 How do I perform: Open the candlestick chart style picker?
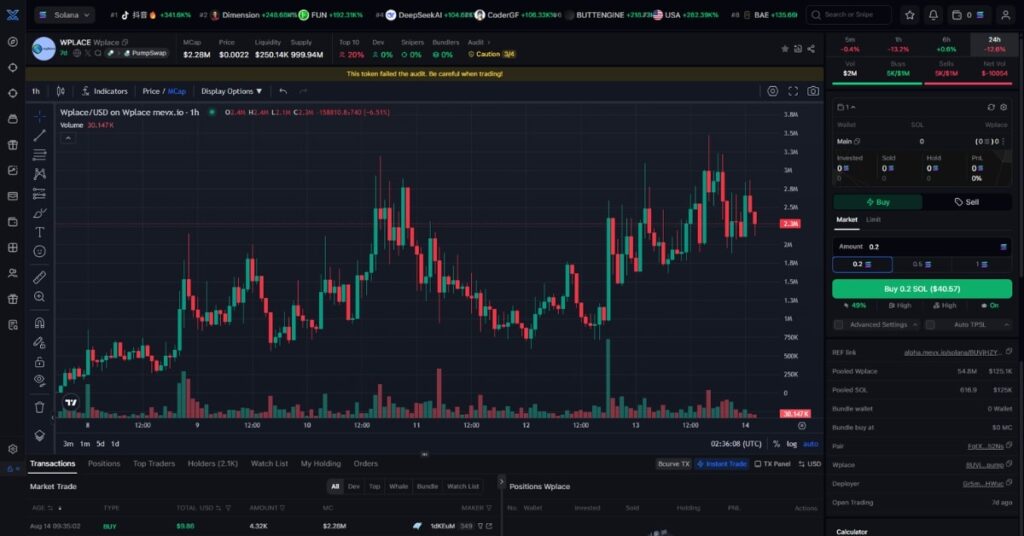click(x=61, y=91)
